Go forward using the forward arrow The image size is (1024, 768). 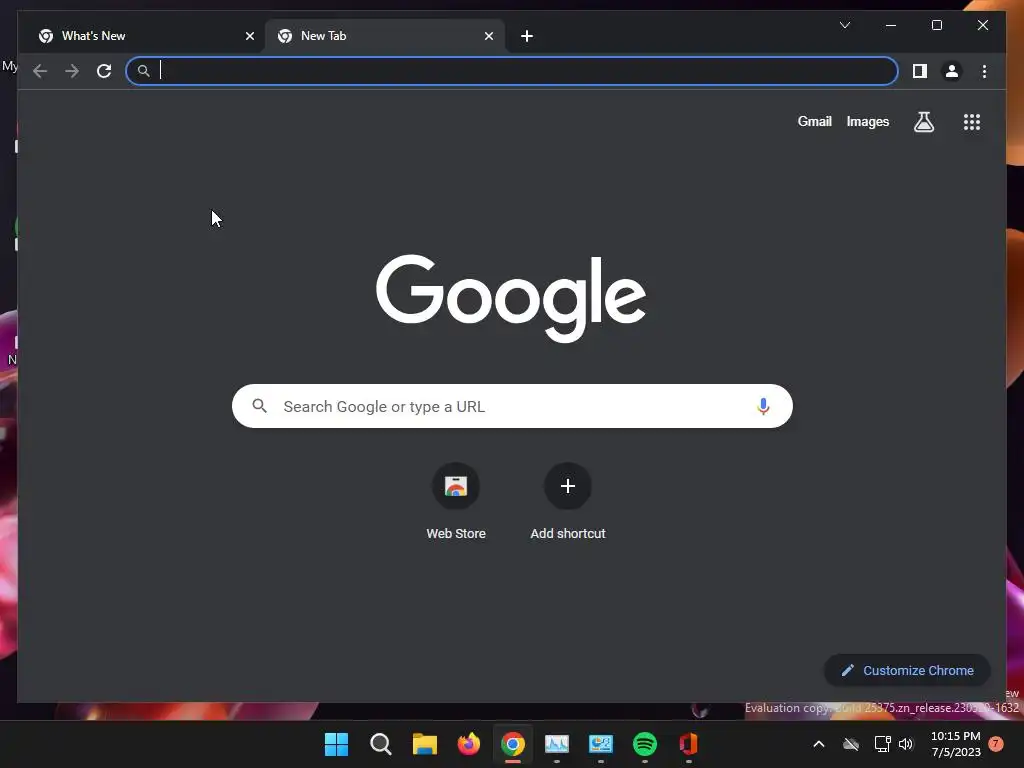[72, 71]
